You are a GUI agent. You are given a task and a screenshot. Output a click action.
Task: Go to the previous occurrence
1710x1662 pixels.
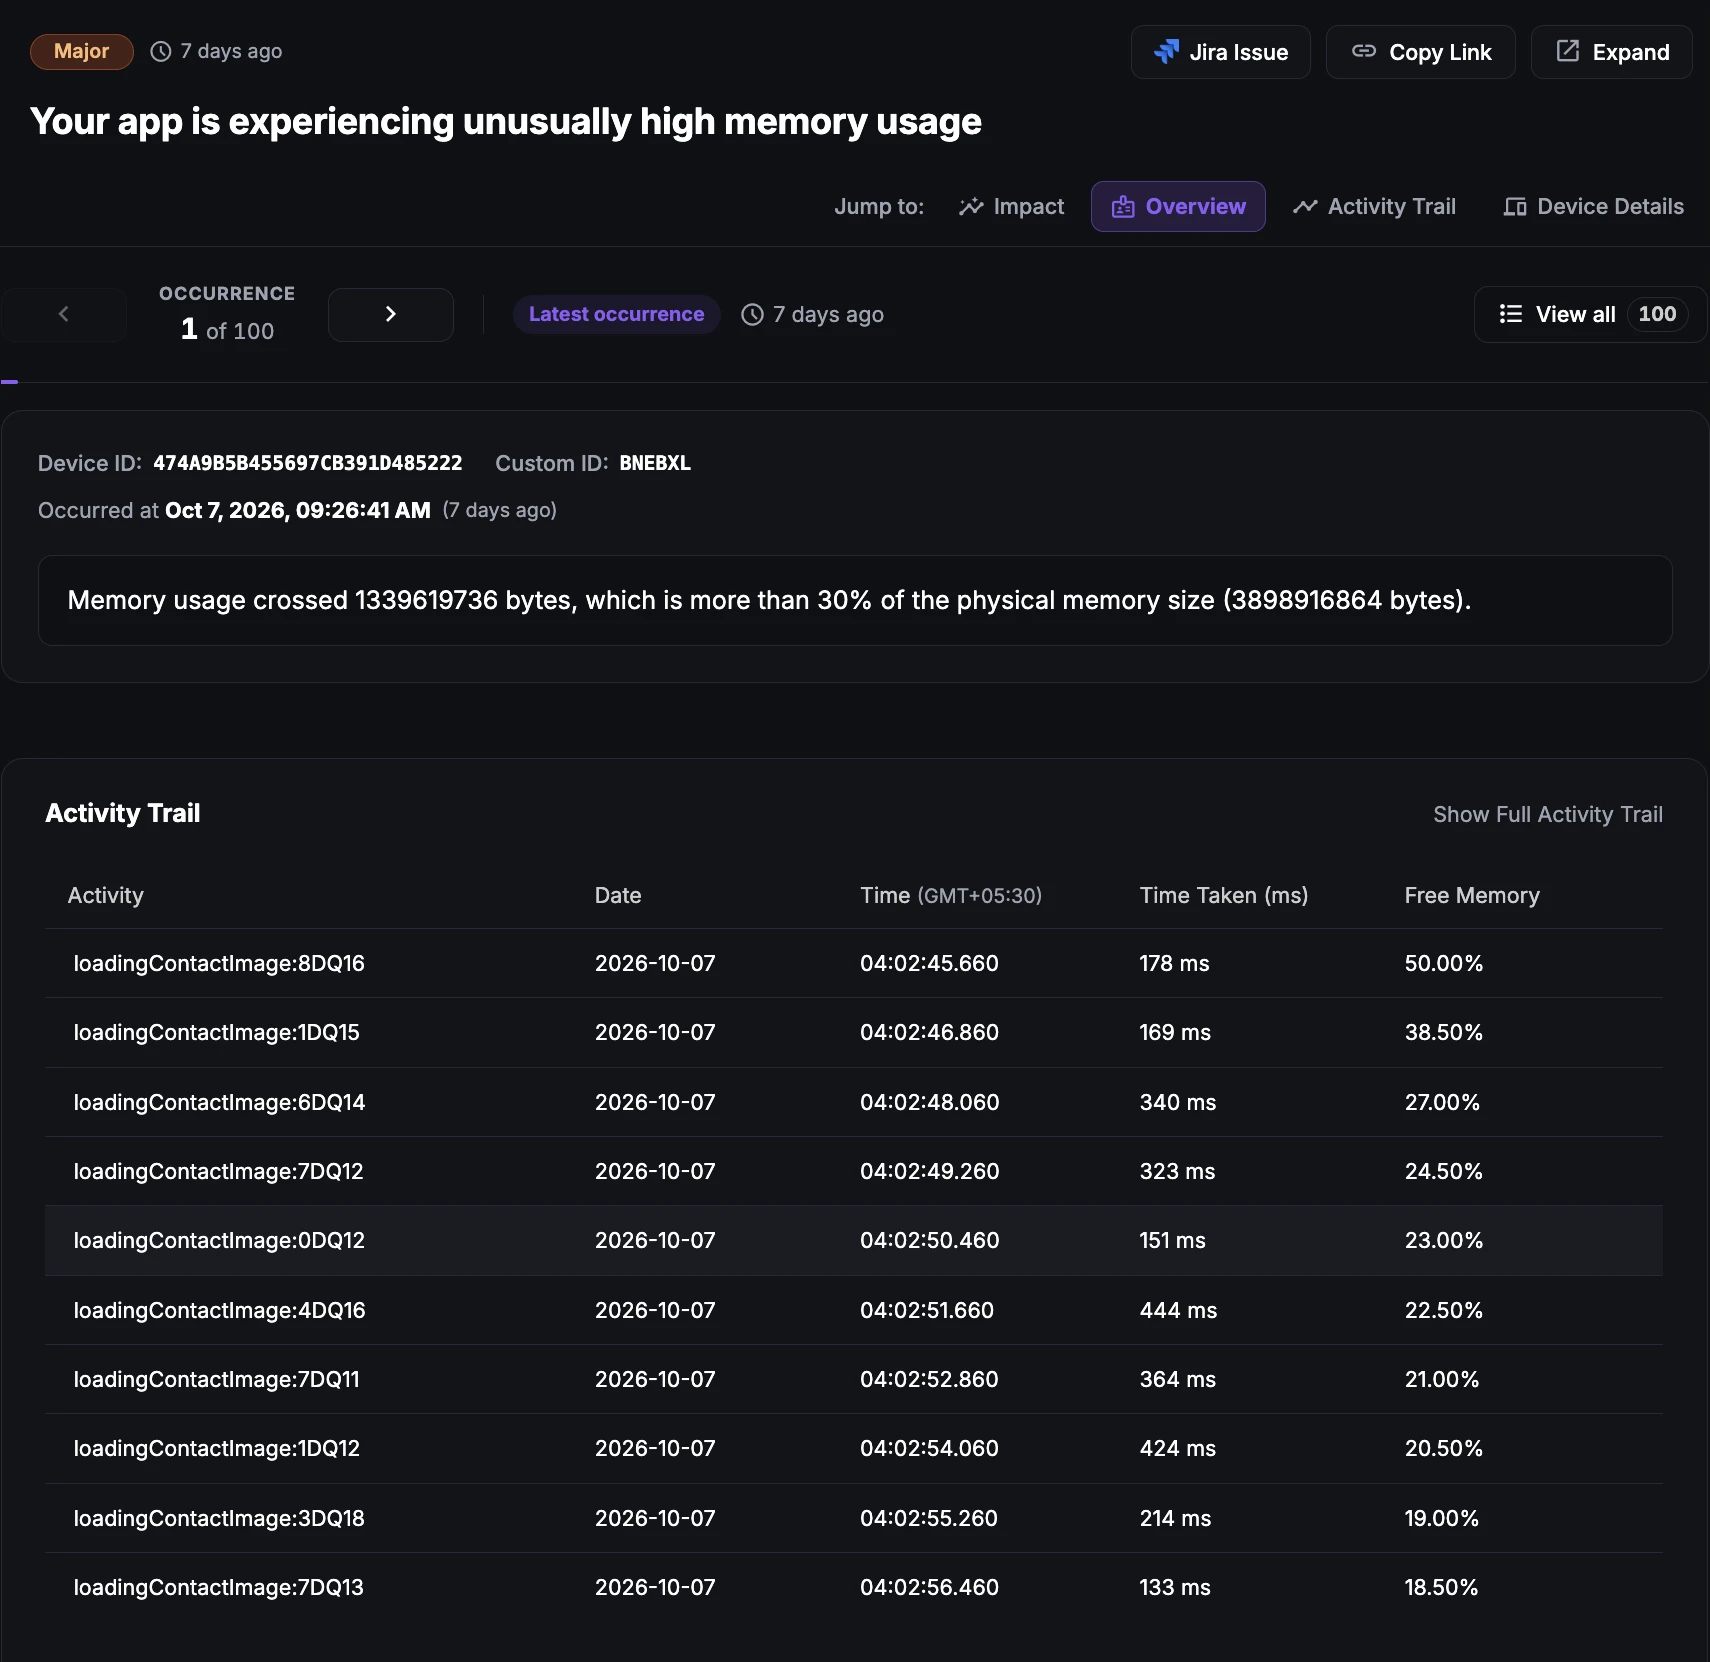point(64,314)
